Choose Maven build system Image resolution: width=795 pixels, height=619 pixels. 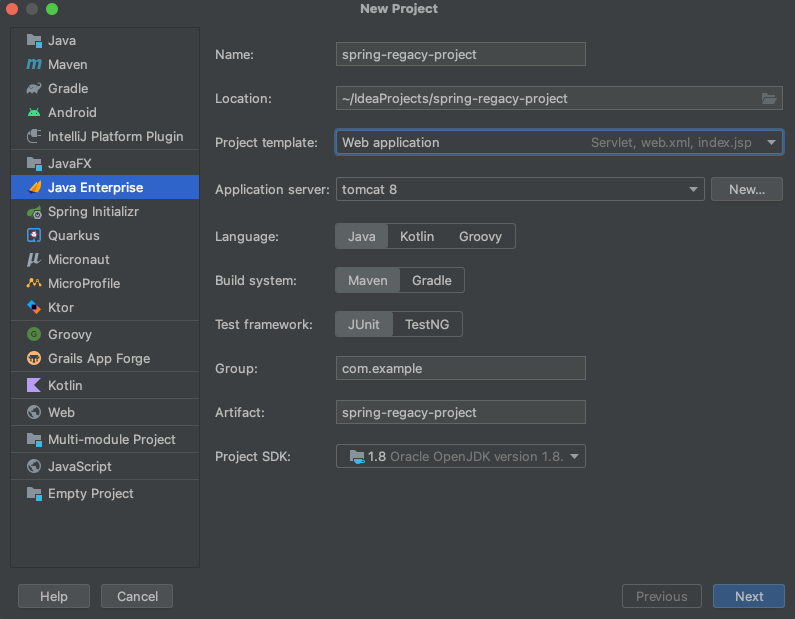(368, 280)
